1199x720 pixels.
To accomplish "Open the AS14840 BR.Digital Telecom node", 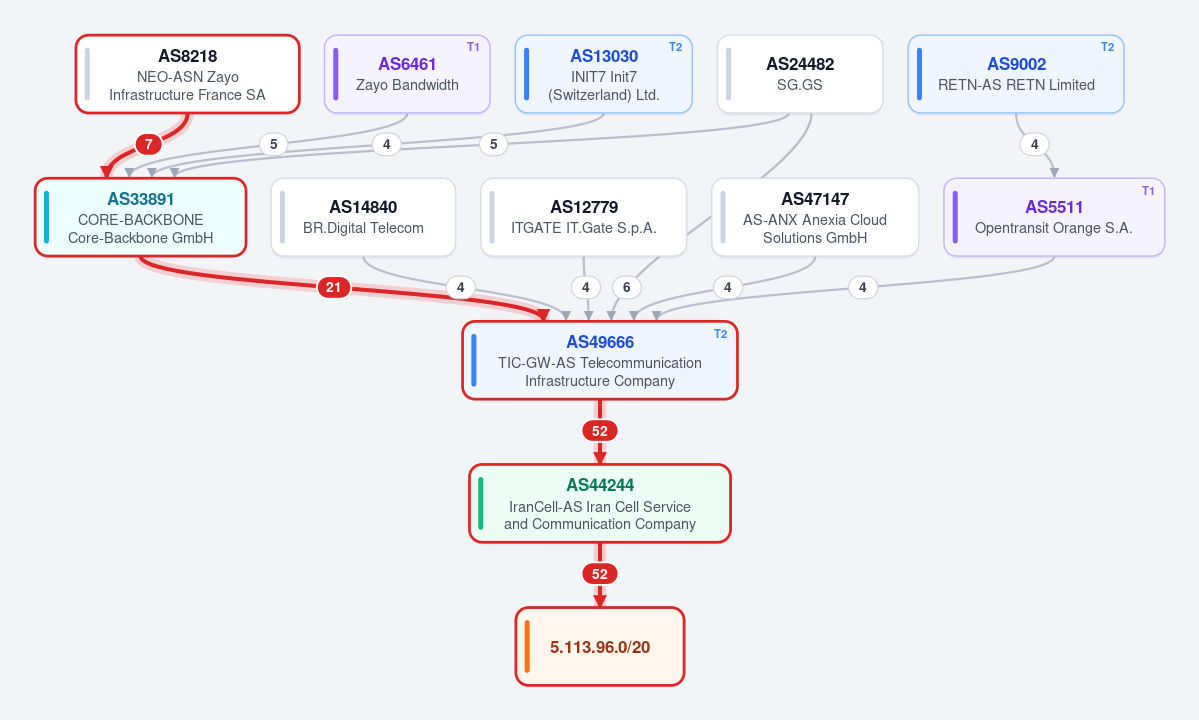I will 363,217.
